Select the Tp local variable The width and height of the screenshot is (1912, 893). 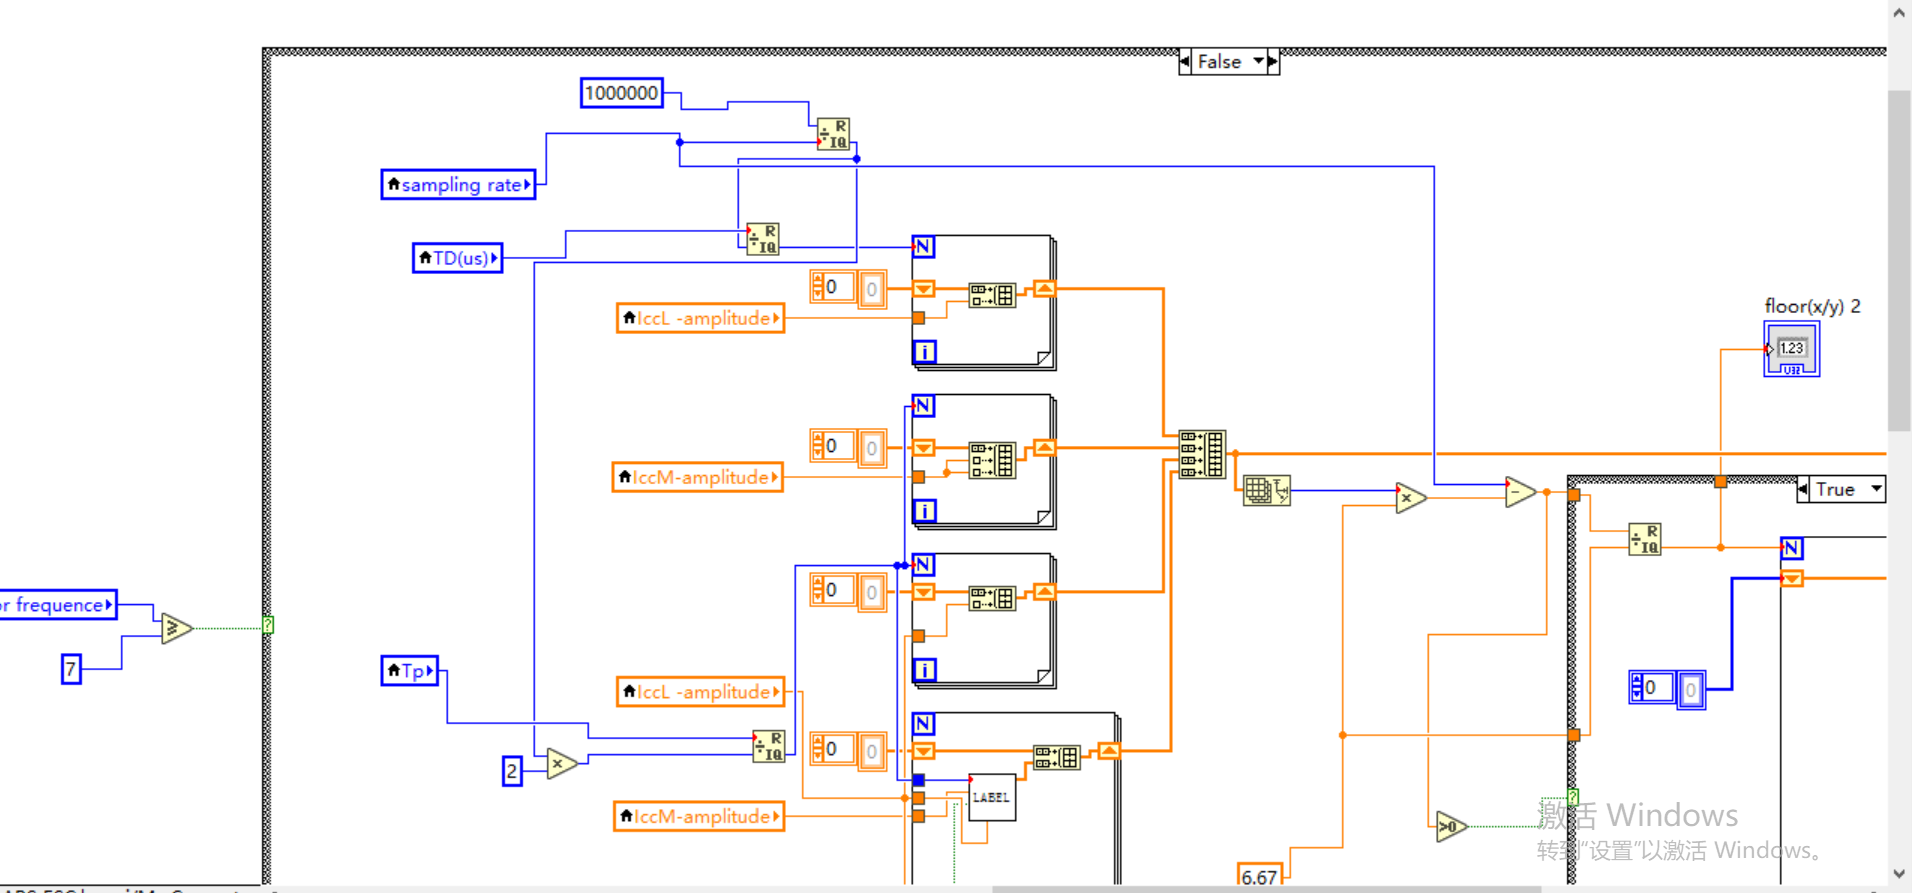coord(410,670)
